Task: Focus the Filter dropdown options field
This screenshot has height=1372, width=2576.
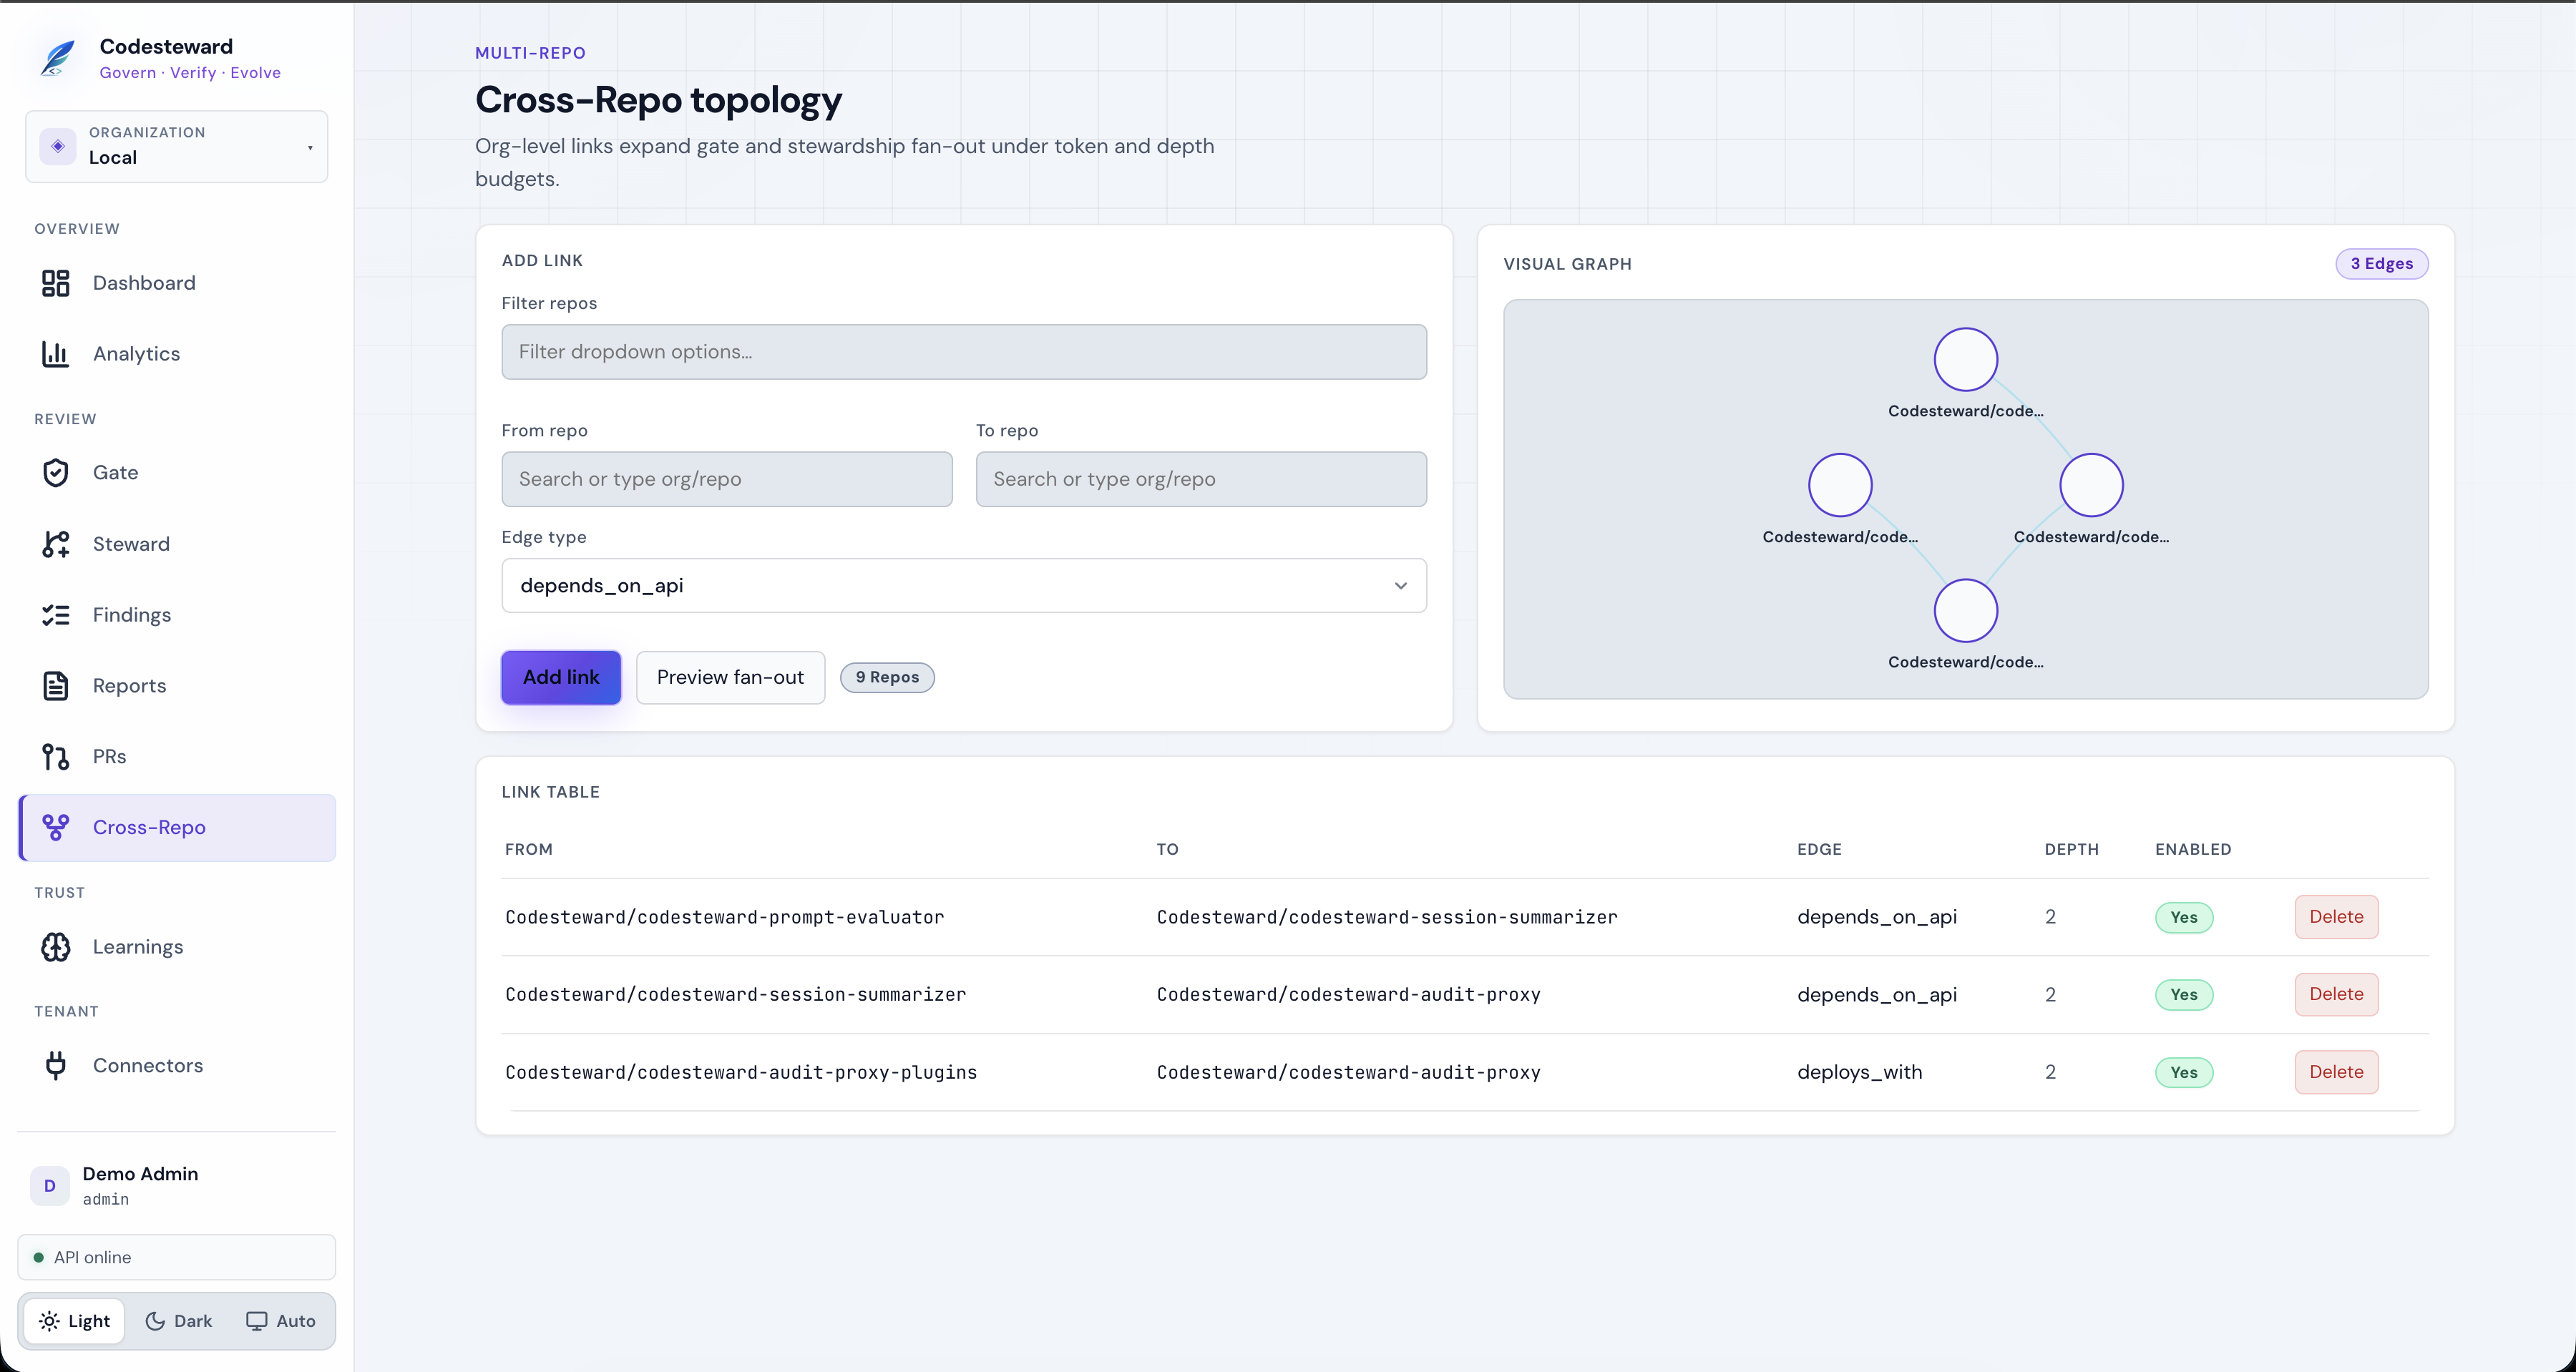Action: tap(963, 352)
